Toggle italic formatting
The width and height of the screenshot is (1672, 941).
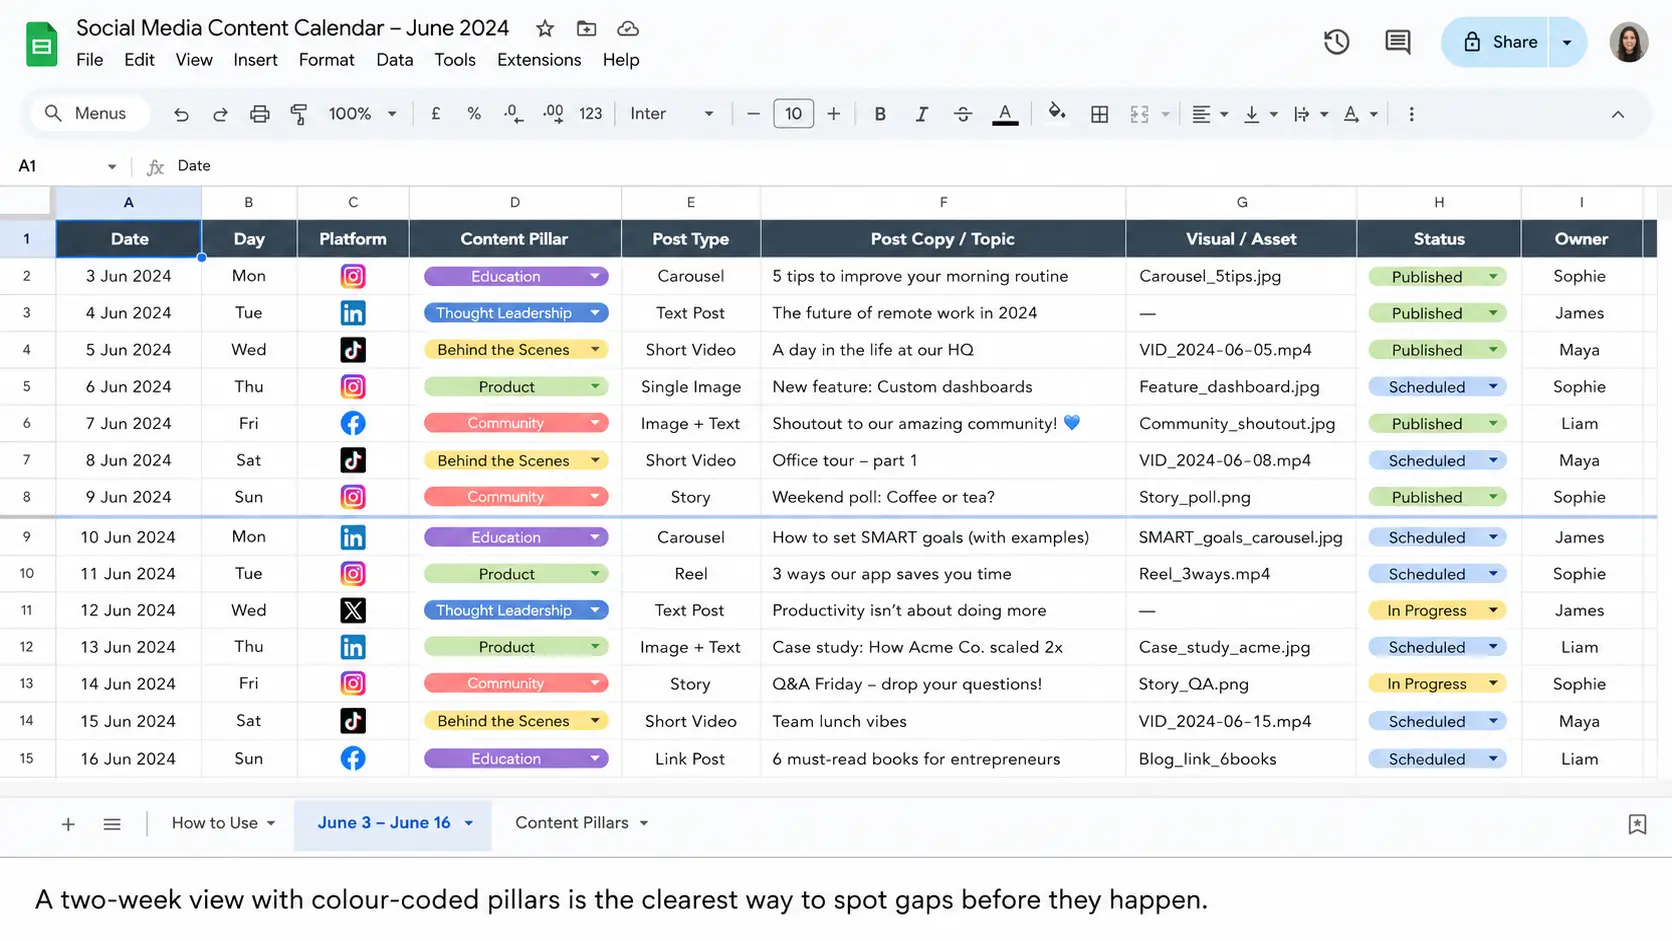(x=921, y=114)
